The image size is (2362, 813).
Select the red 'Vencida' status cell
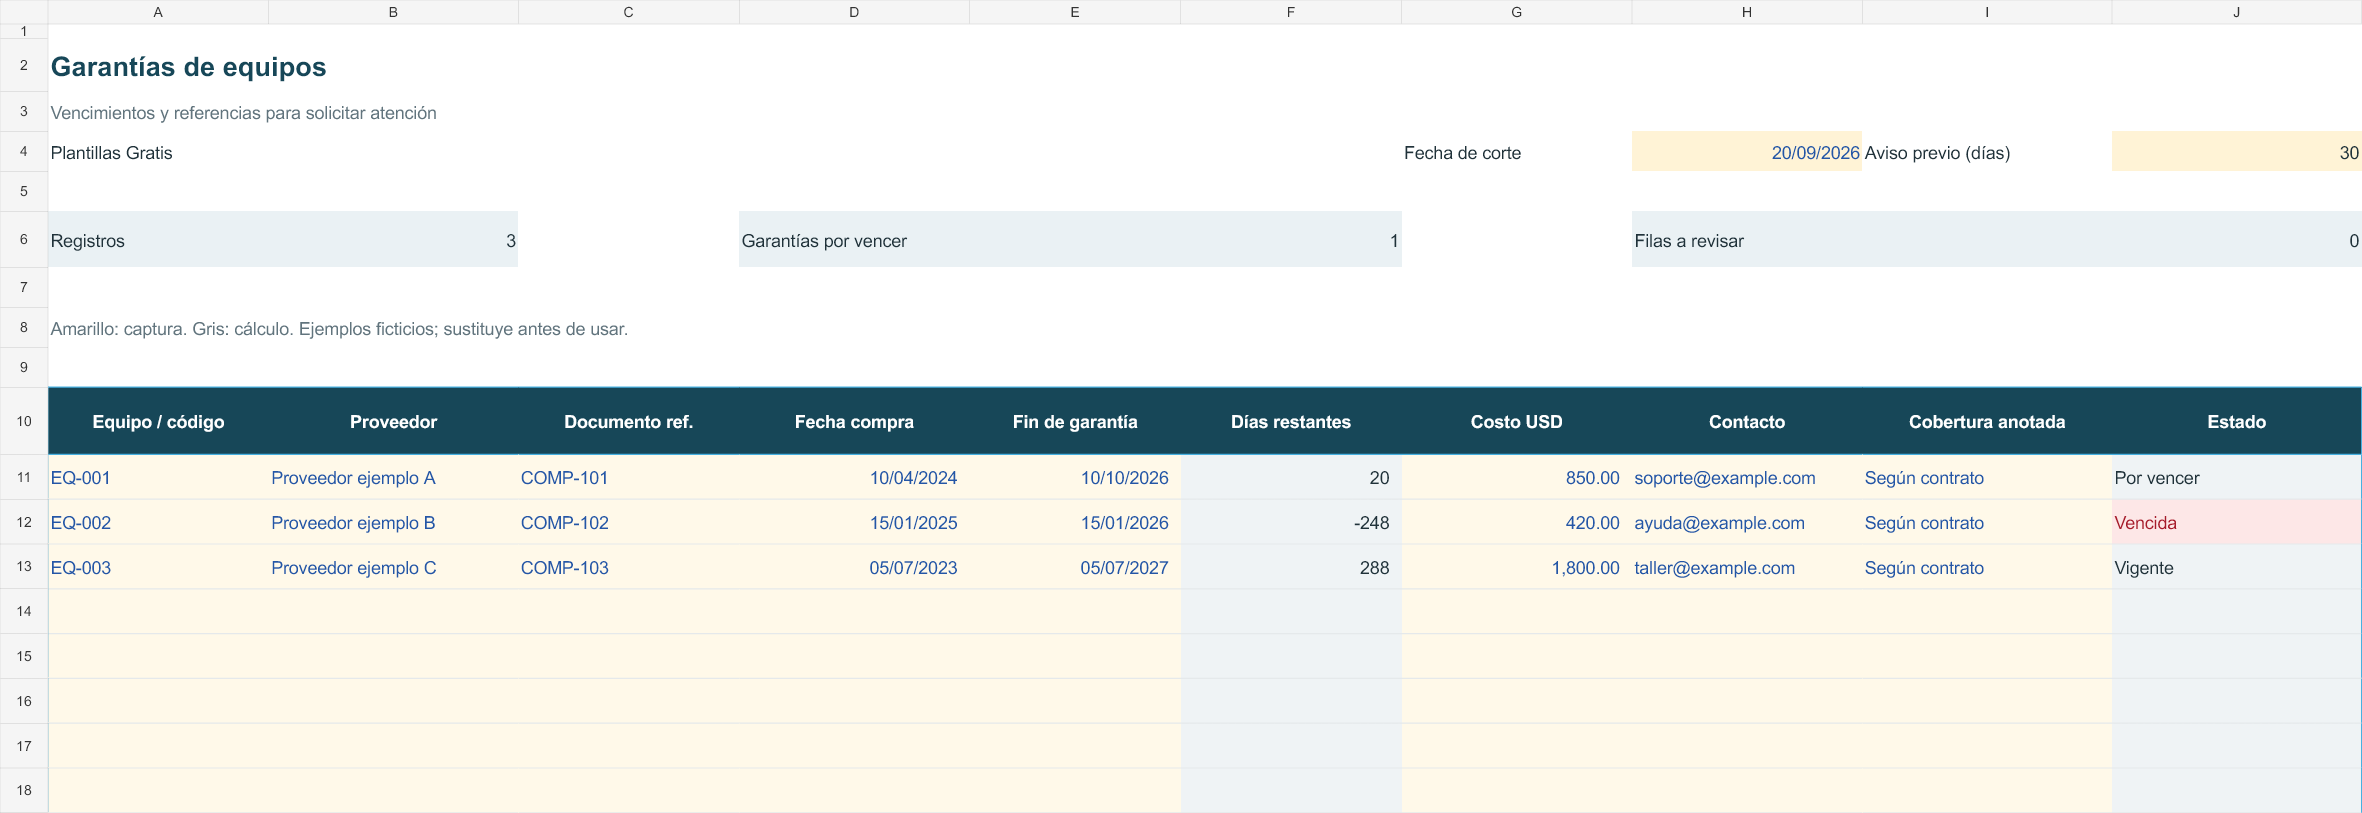tap(2236, 523)
